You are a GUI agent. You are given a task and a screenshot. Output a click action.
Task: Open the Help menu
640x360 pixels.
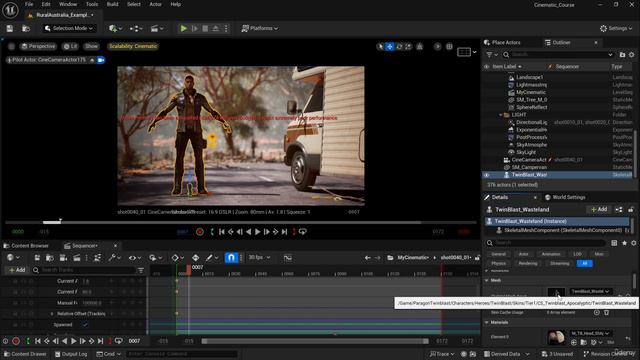pyautogui.click(x=176, y=4)
